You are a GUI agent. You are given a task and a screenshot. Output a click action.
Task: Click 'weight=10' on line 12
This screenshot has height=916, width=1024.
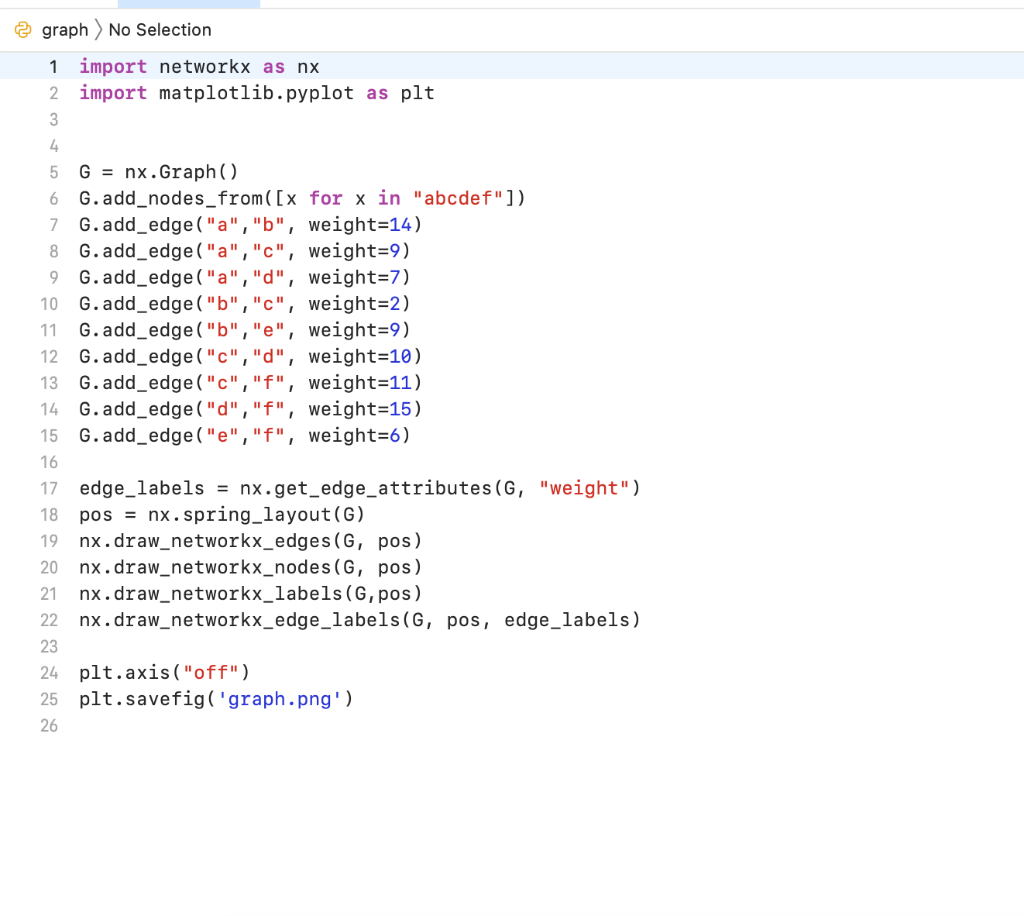360,357
